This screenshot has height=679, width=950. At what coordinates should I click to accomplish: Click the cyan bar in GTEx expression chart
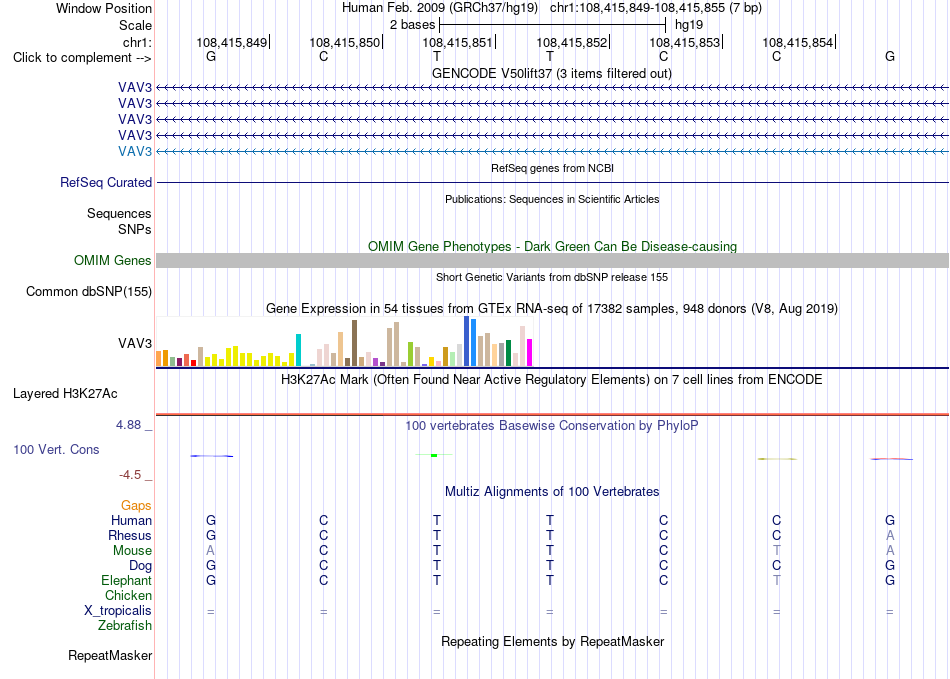pyautogui.click(x=298, y=350)
